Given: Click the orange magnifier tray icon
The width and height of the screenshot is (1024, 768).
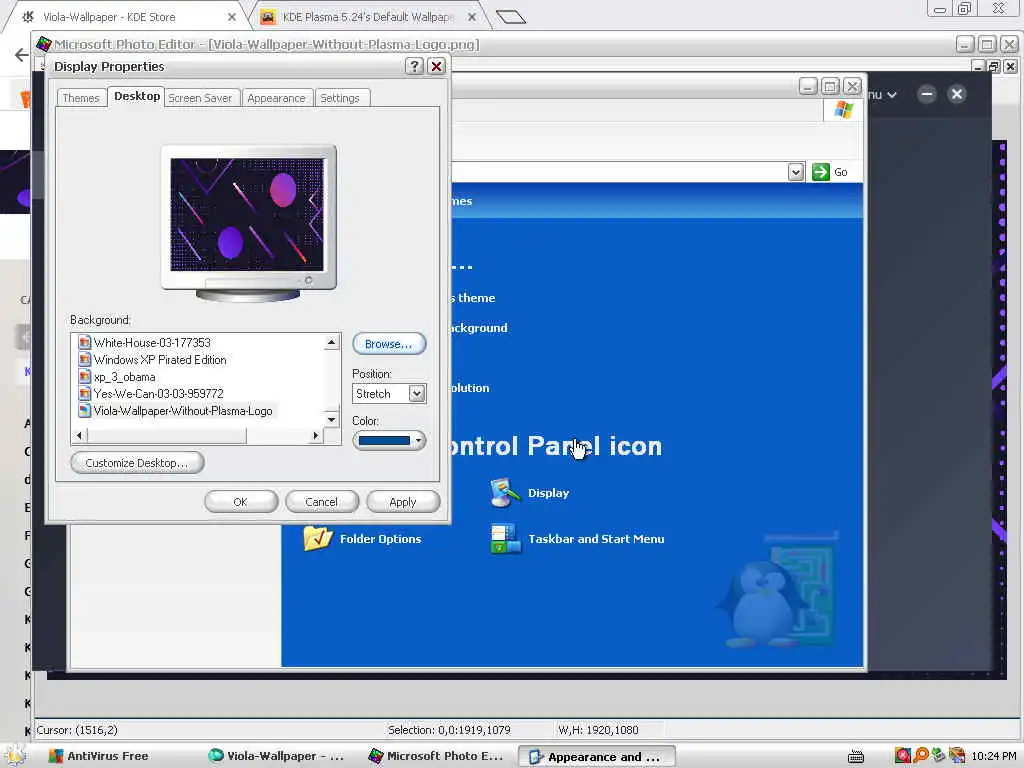Looking at the screenshot, I should click(921, 756).
